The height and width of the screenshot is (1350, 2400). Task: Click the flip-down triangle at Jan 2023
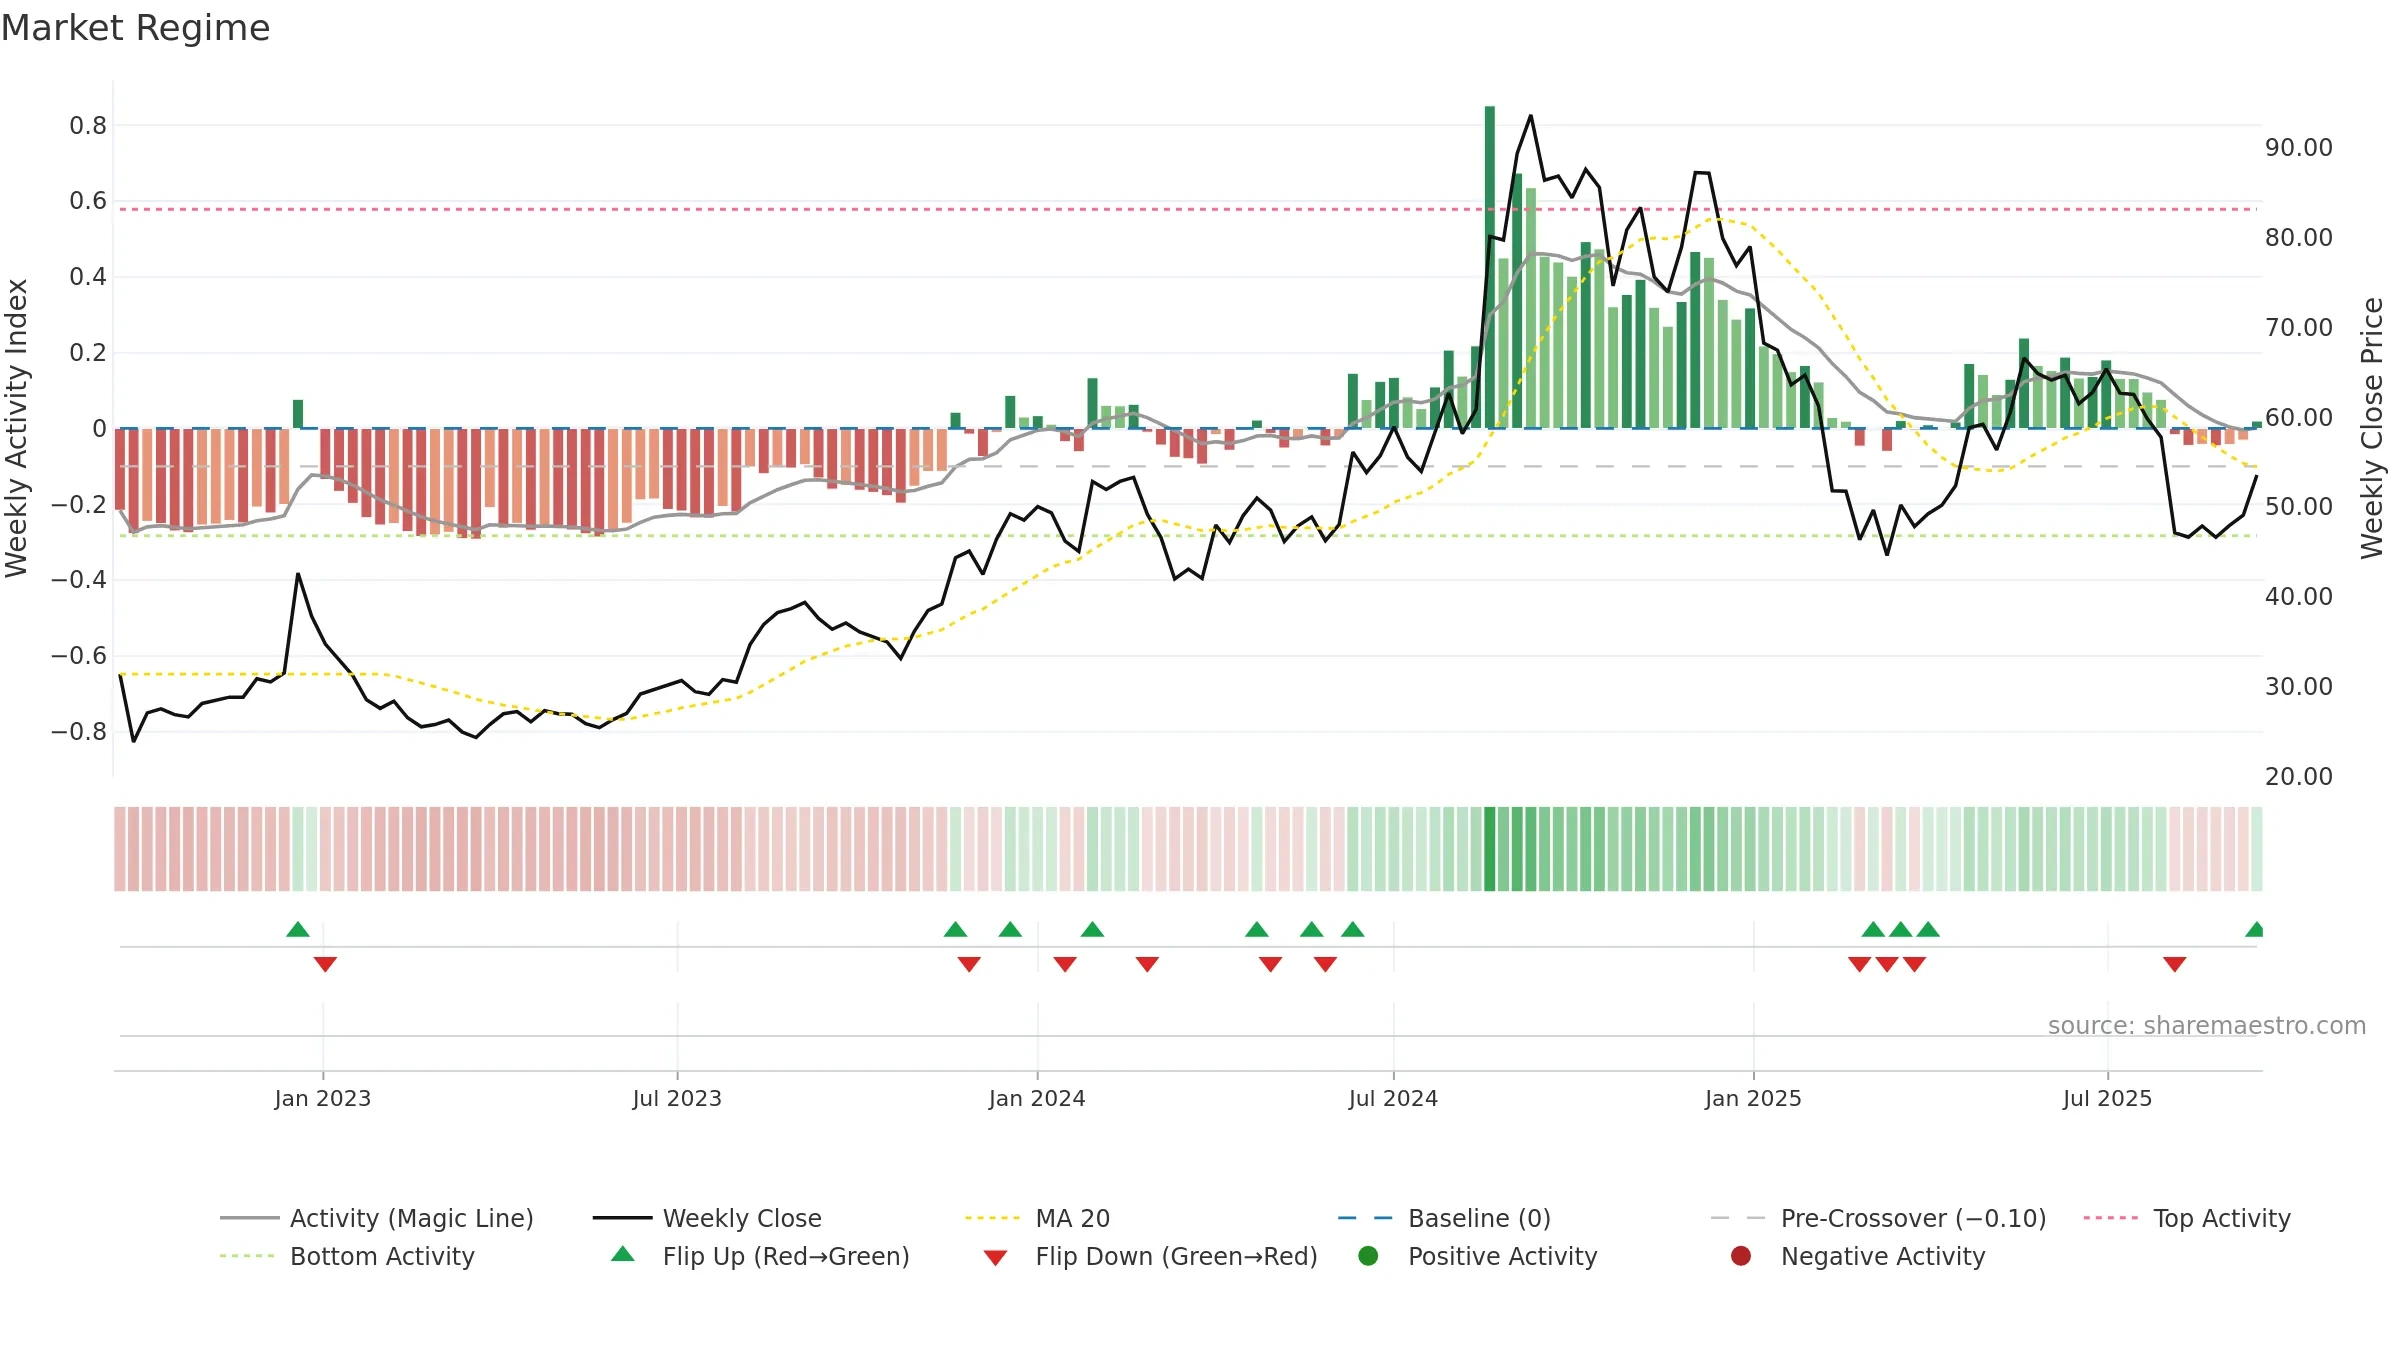(325, 964)
